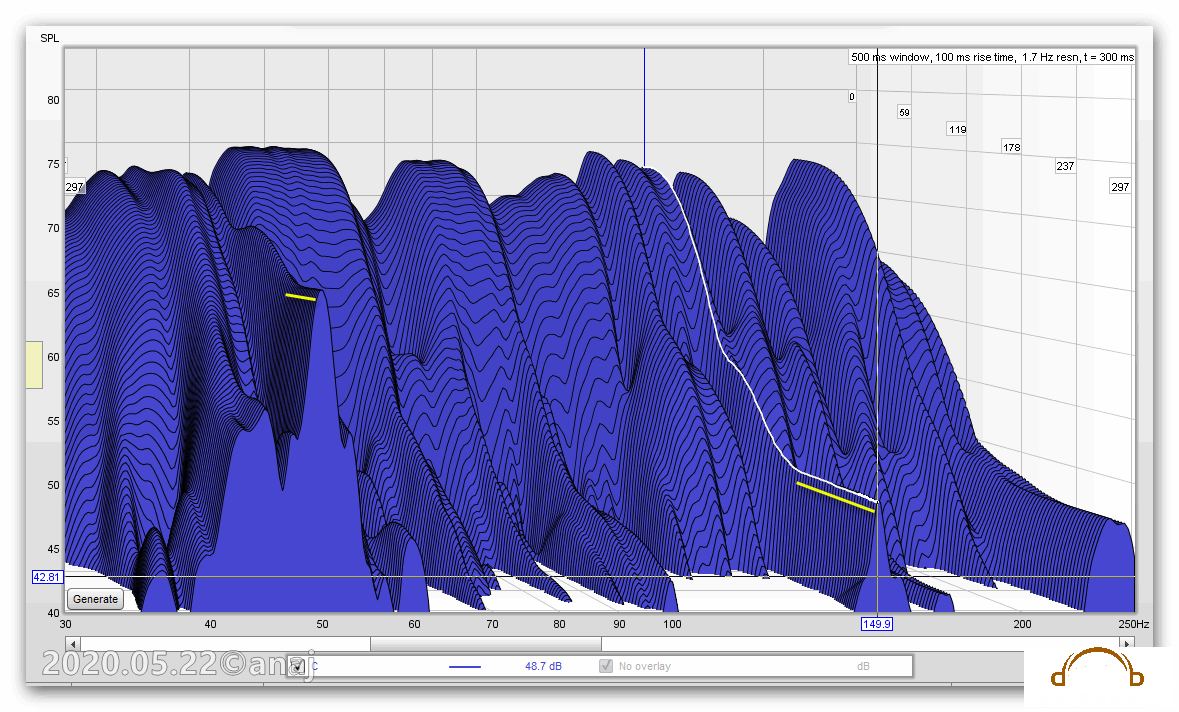Viewport: 1179px width, 712px height.
Task: Click the Generate button
Action: [x=95, y=599]
